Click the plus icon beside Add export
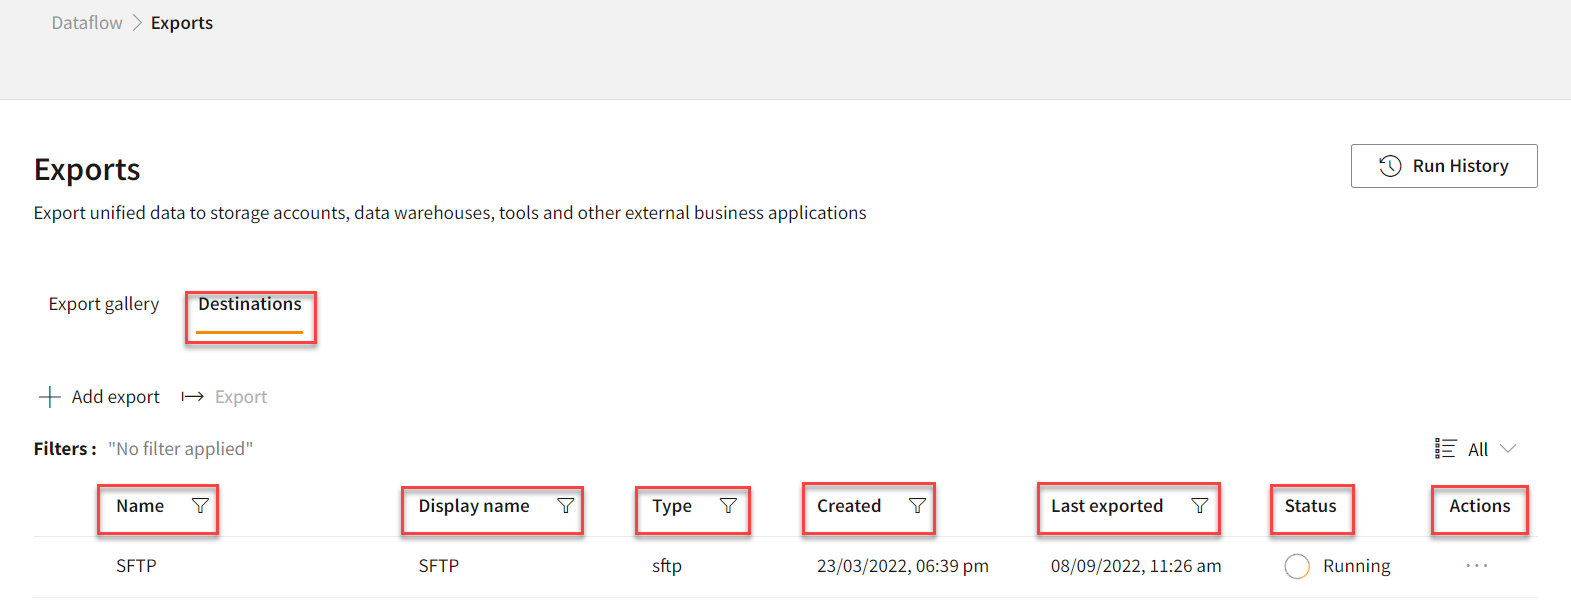 [49, 397]
